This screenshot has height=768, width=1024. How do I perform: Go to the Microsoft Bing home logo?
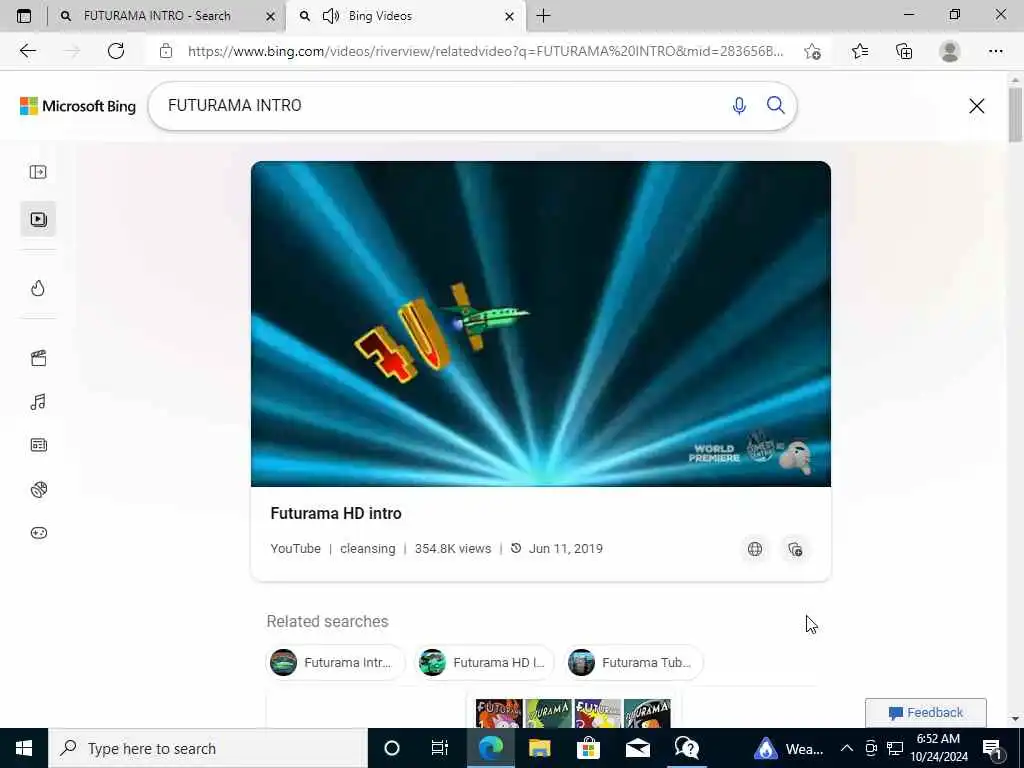pyautogui.click(x=78, y=106)
